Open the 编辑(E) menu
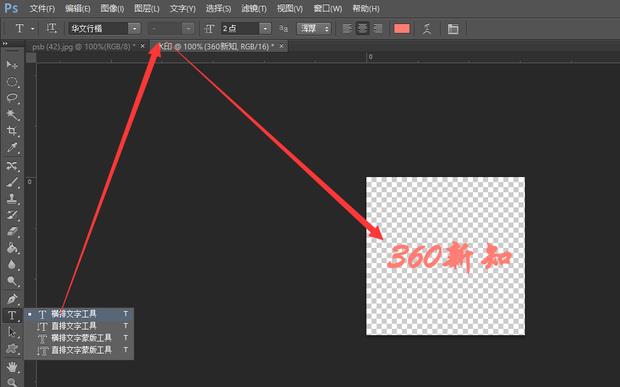620x387 pixels. point(78,8)
